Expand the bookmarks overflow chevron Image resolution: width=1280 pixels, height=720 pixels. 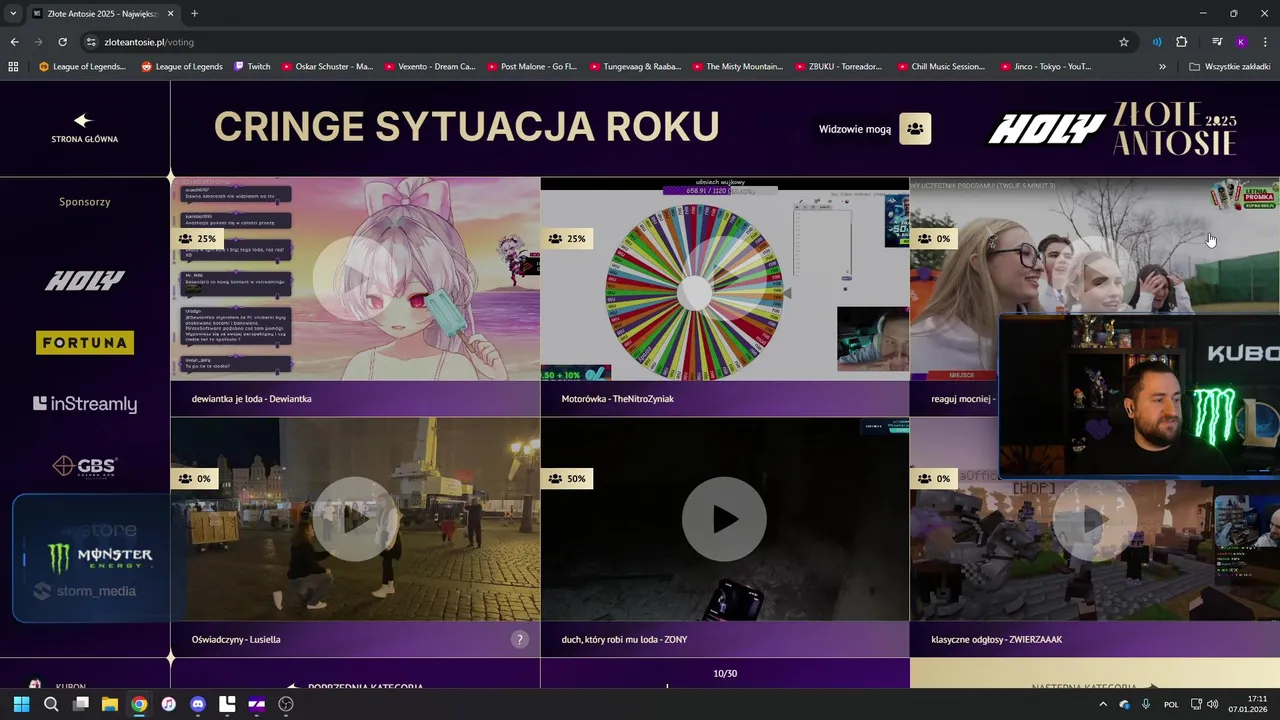(x=1162, y=67)
